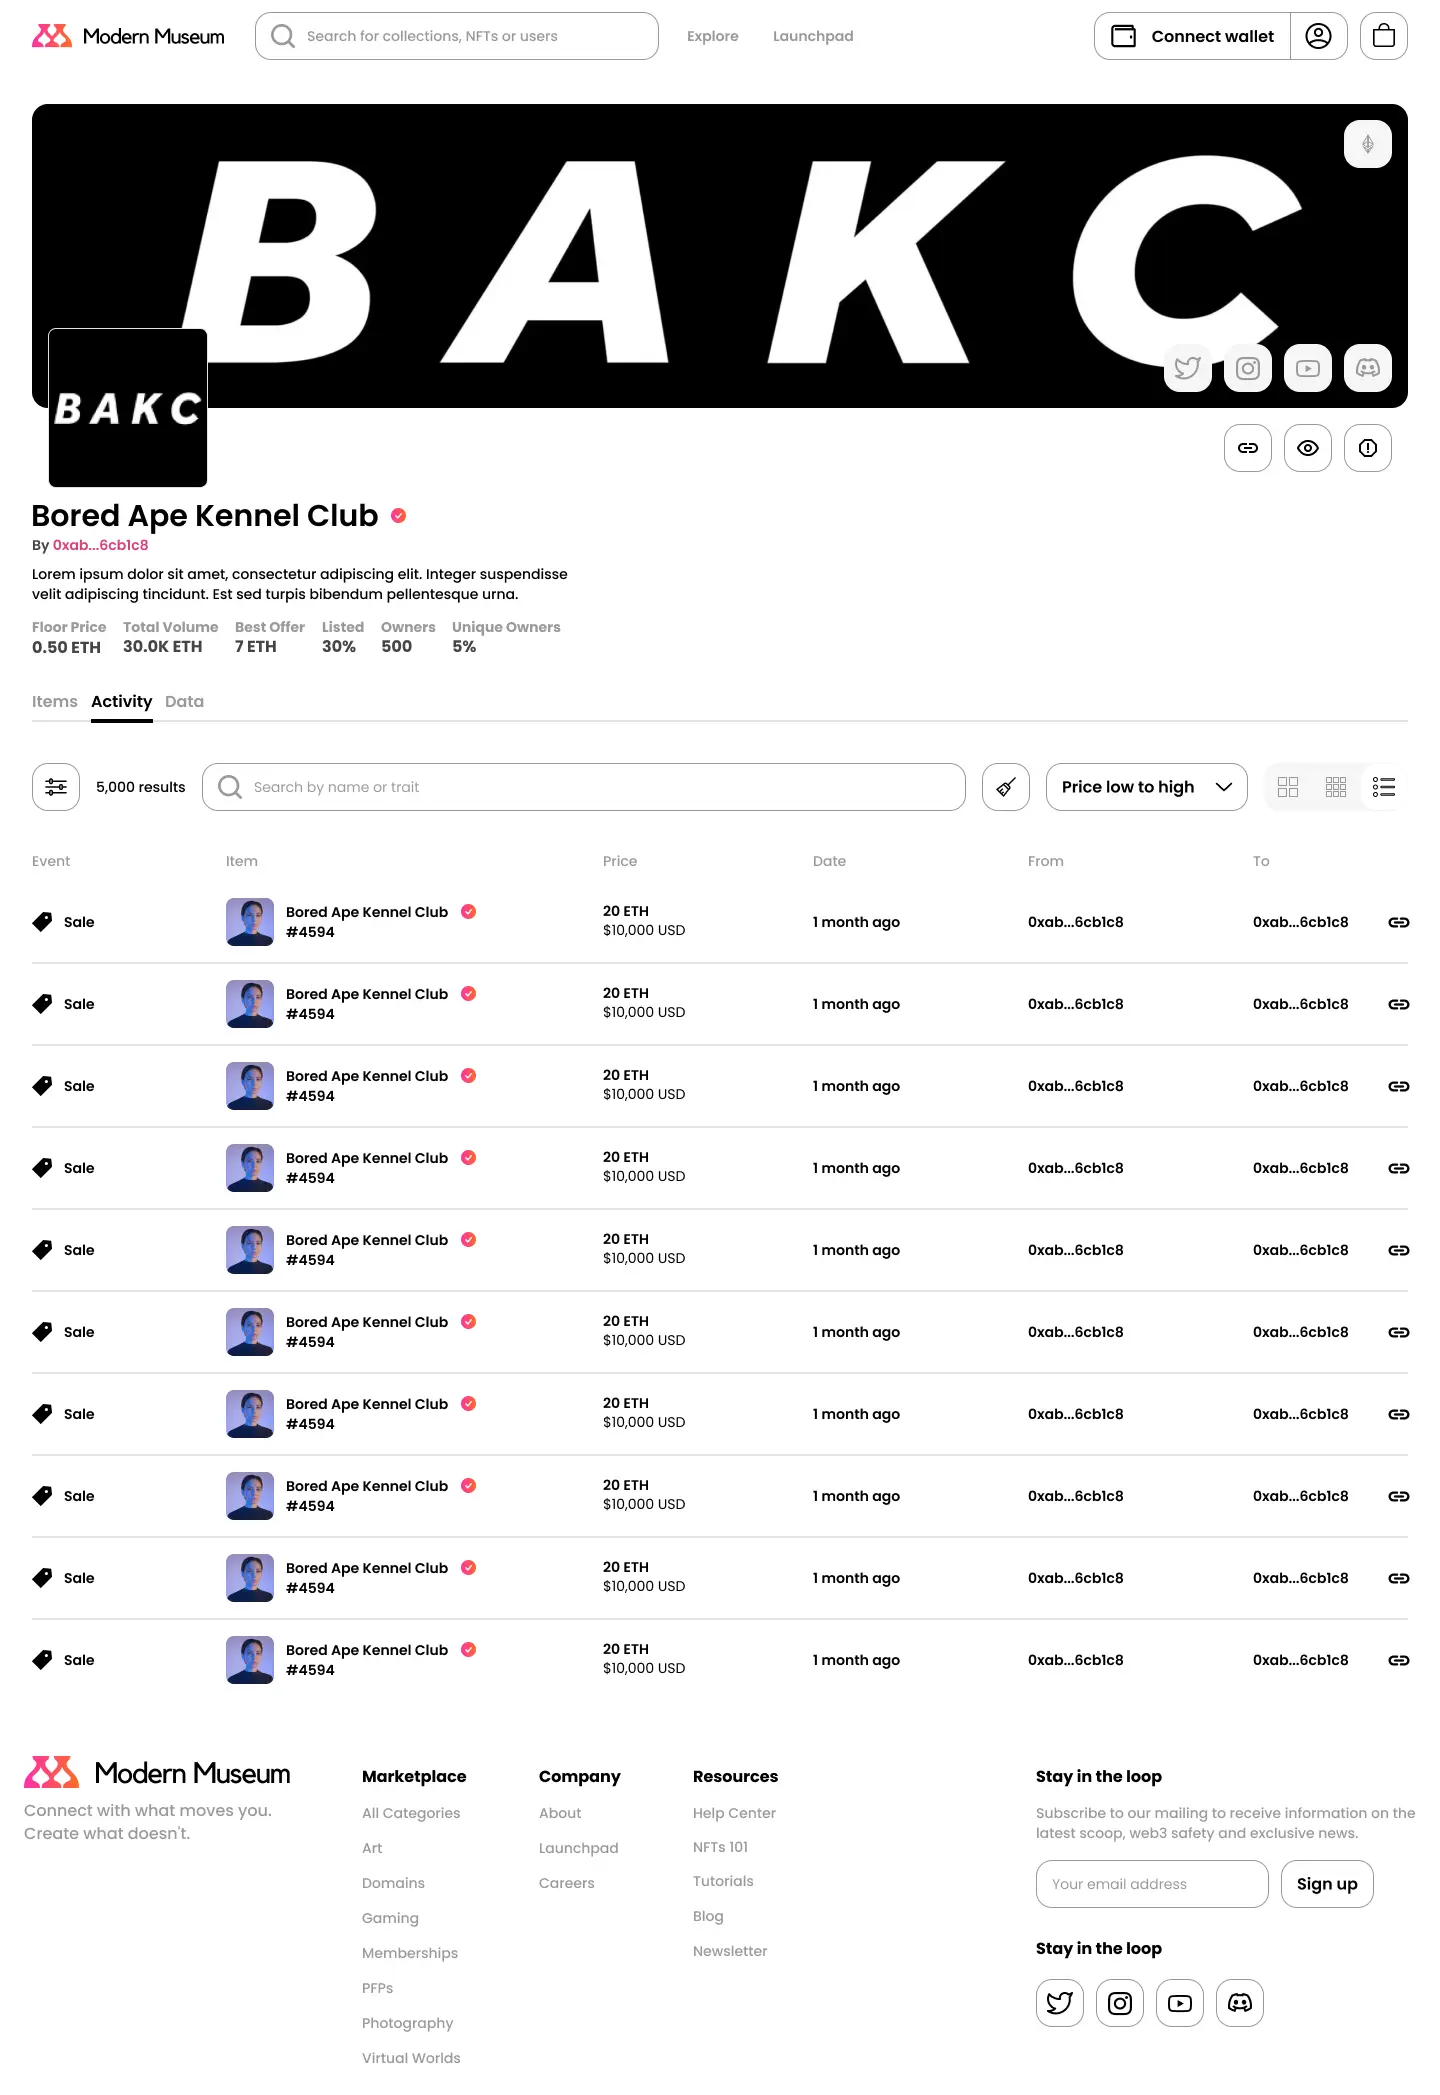This screenshot has height=2095, width=1440.
Task: Open creator address 0xab...6cb1c8 under title
Action: pyautogui.click(x=100, y=545)
